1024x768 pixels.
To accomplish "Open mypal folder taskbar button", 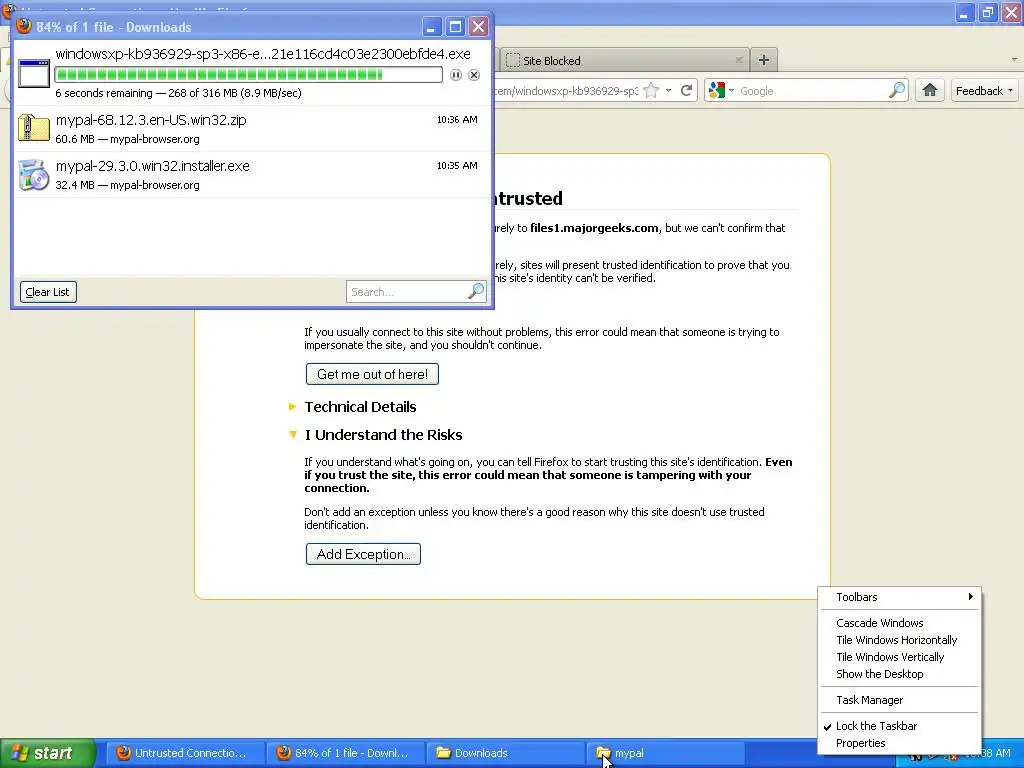I will (665, 753).
